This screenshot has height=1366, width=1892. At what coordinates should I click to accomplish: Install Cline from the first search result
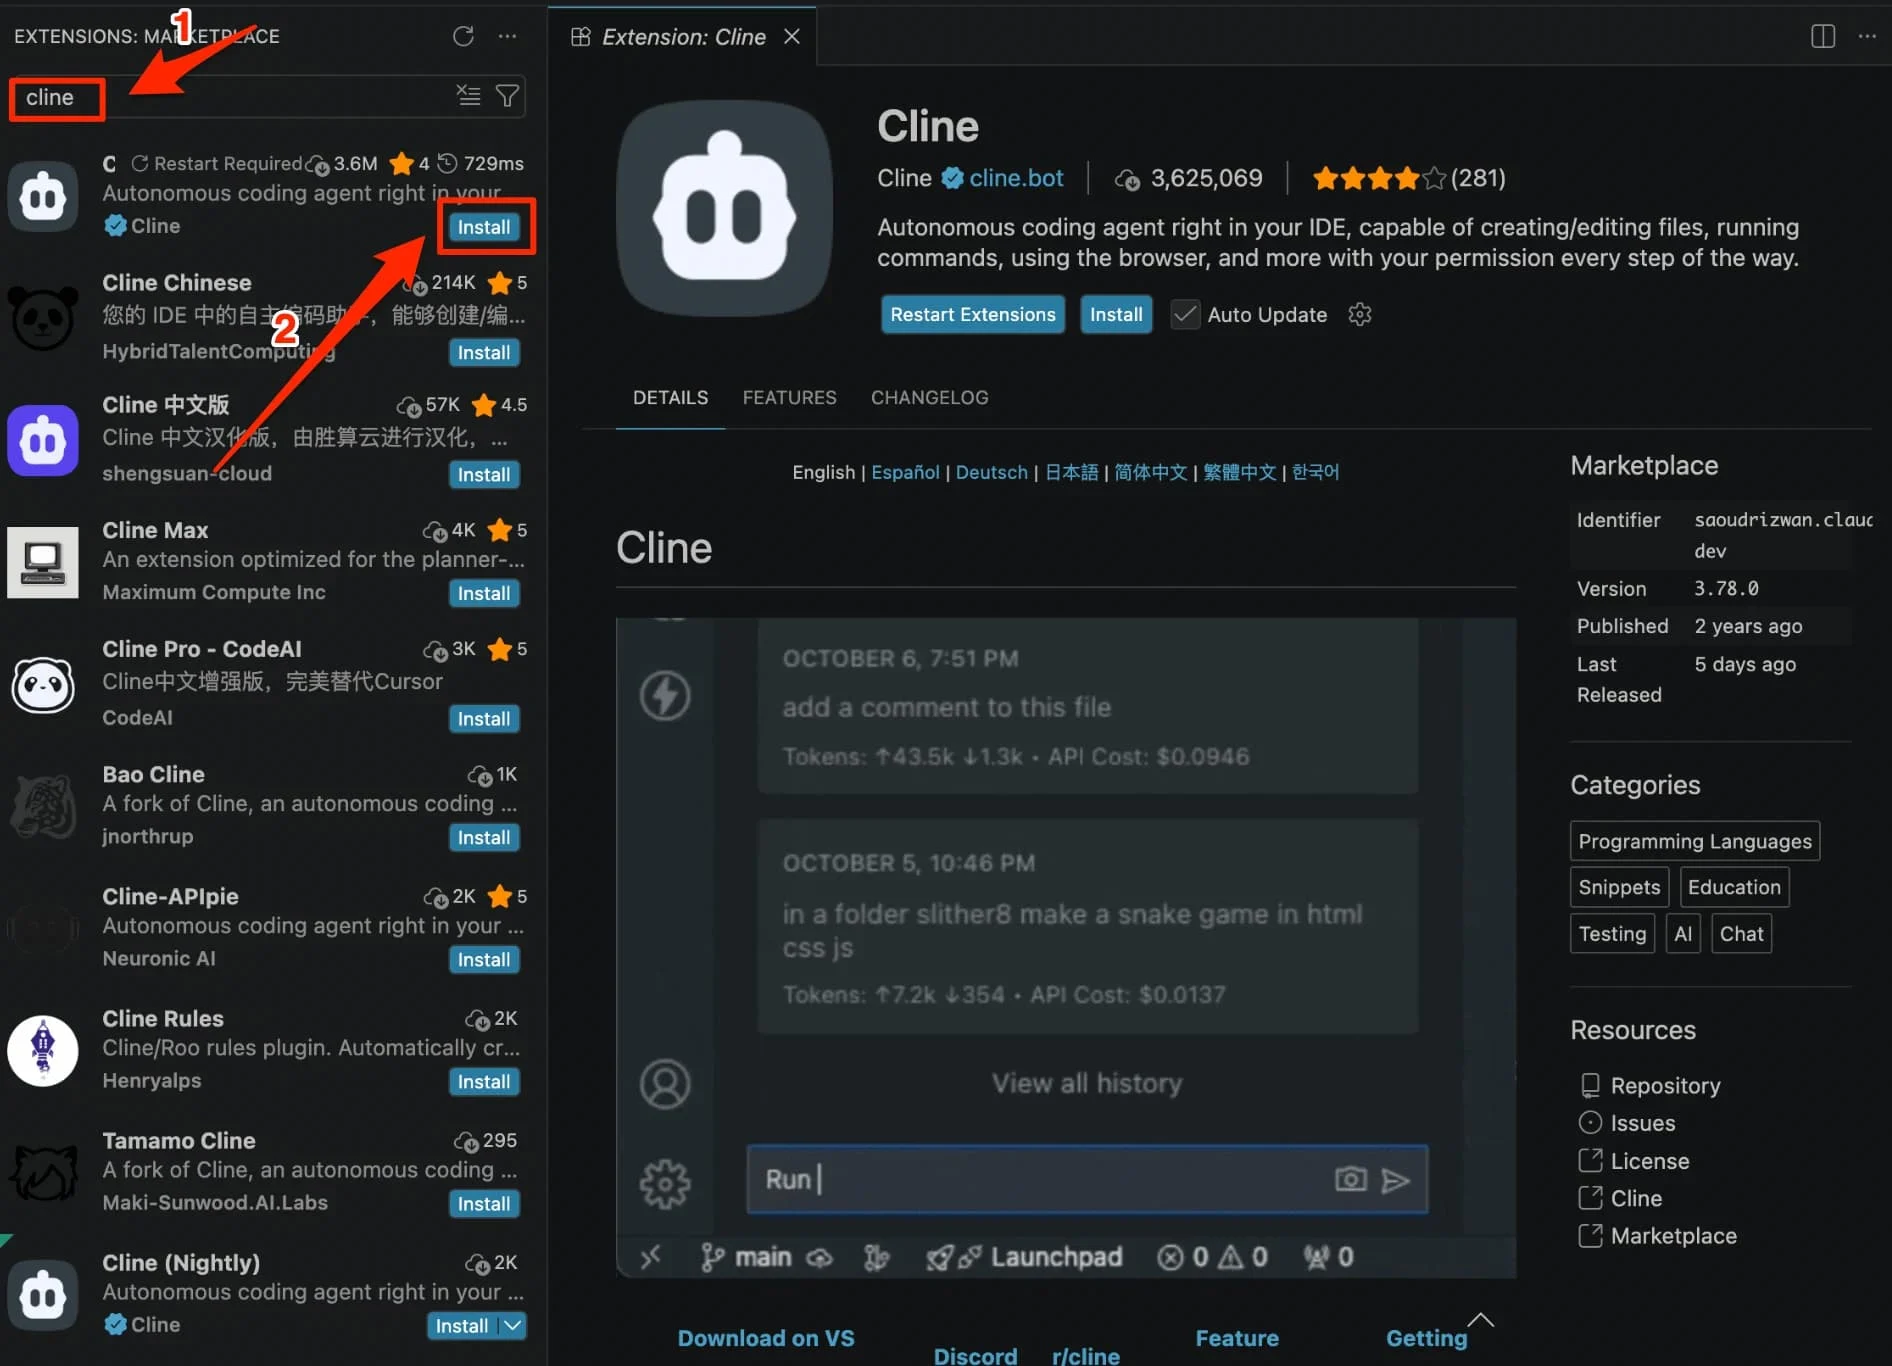[x=484, y=227]
